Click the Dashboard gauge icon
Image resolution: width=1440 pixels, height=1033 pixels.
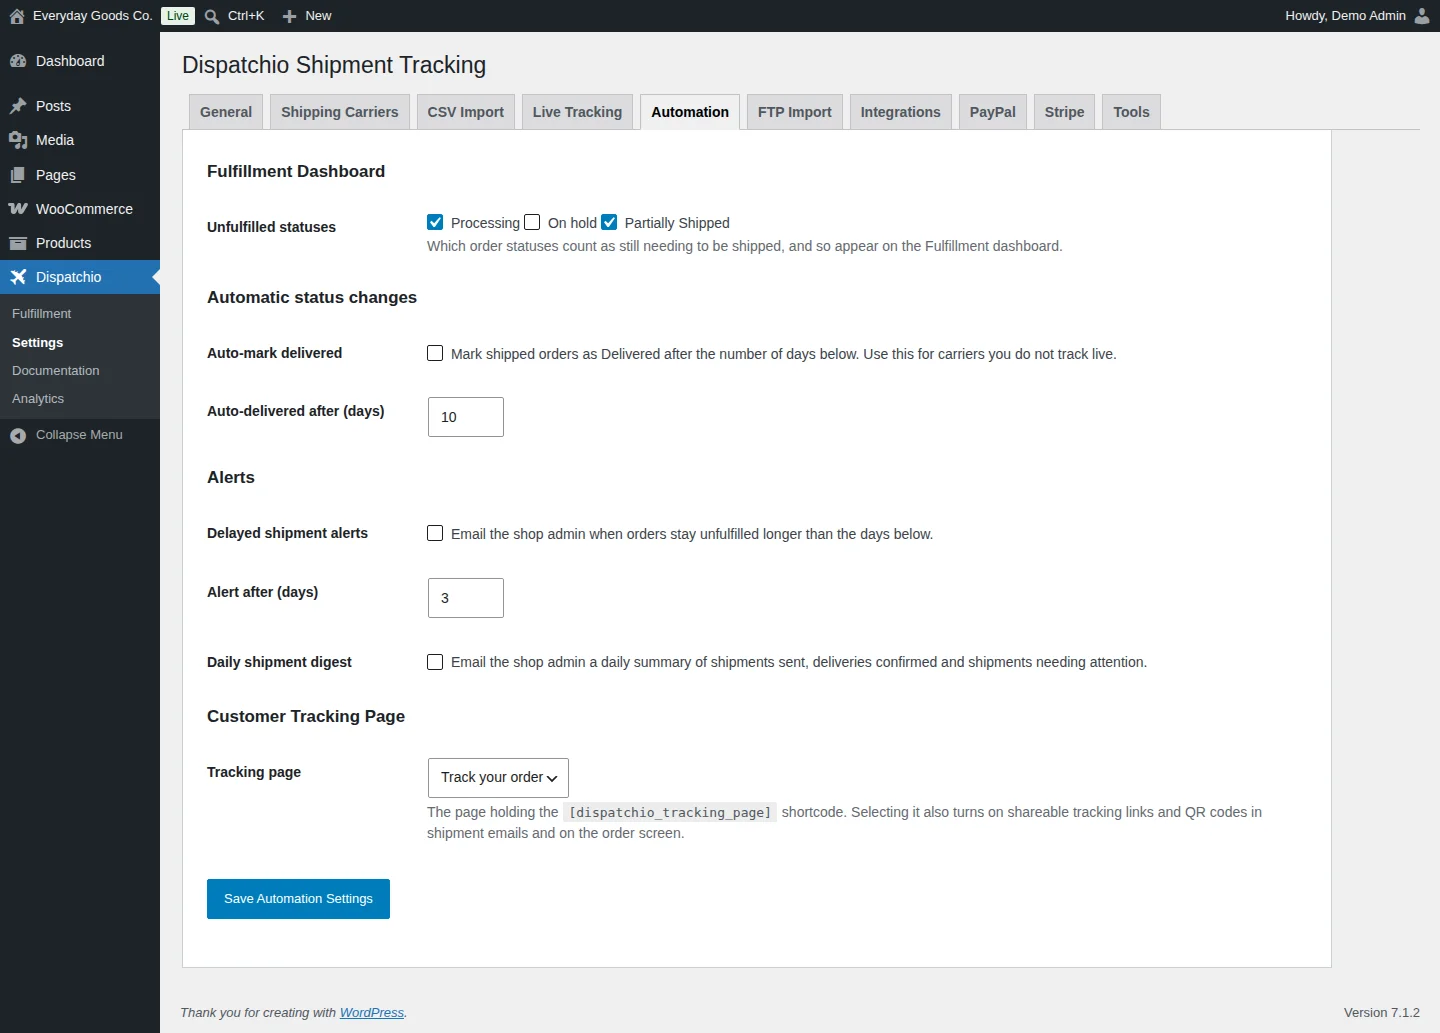[x=18, y=61]
